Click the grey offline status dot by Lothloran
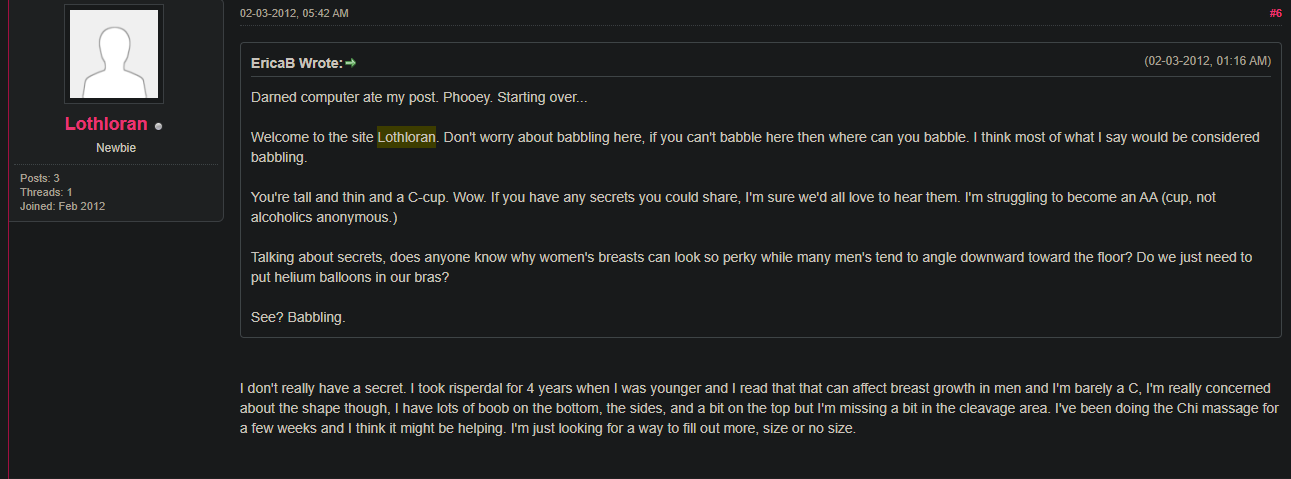This screenshot has height=479, width=1291. click(158, 126)
